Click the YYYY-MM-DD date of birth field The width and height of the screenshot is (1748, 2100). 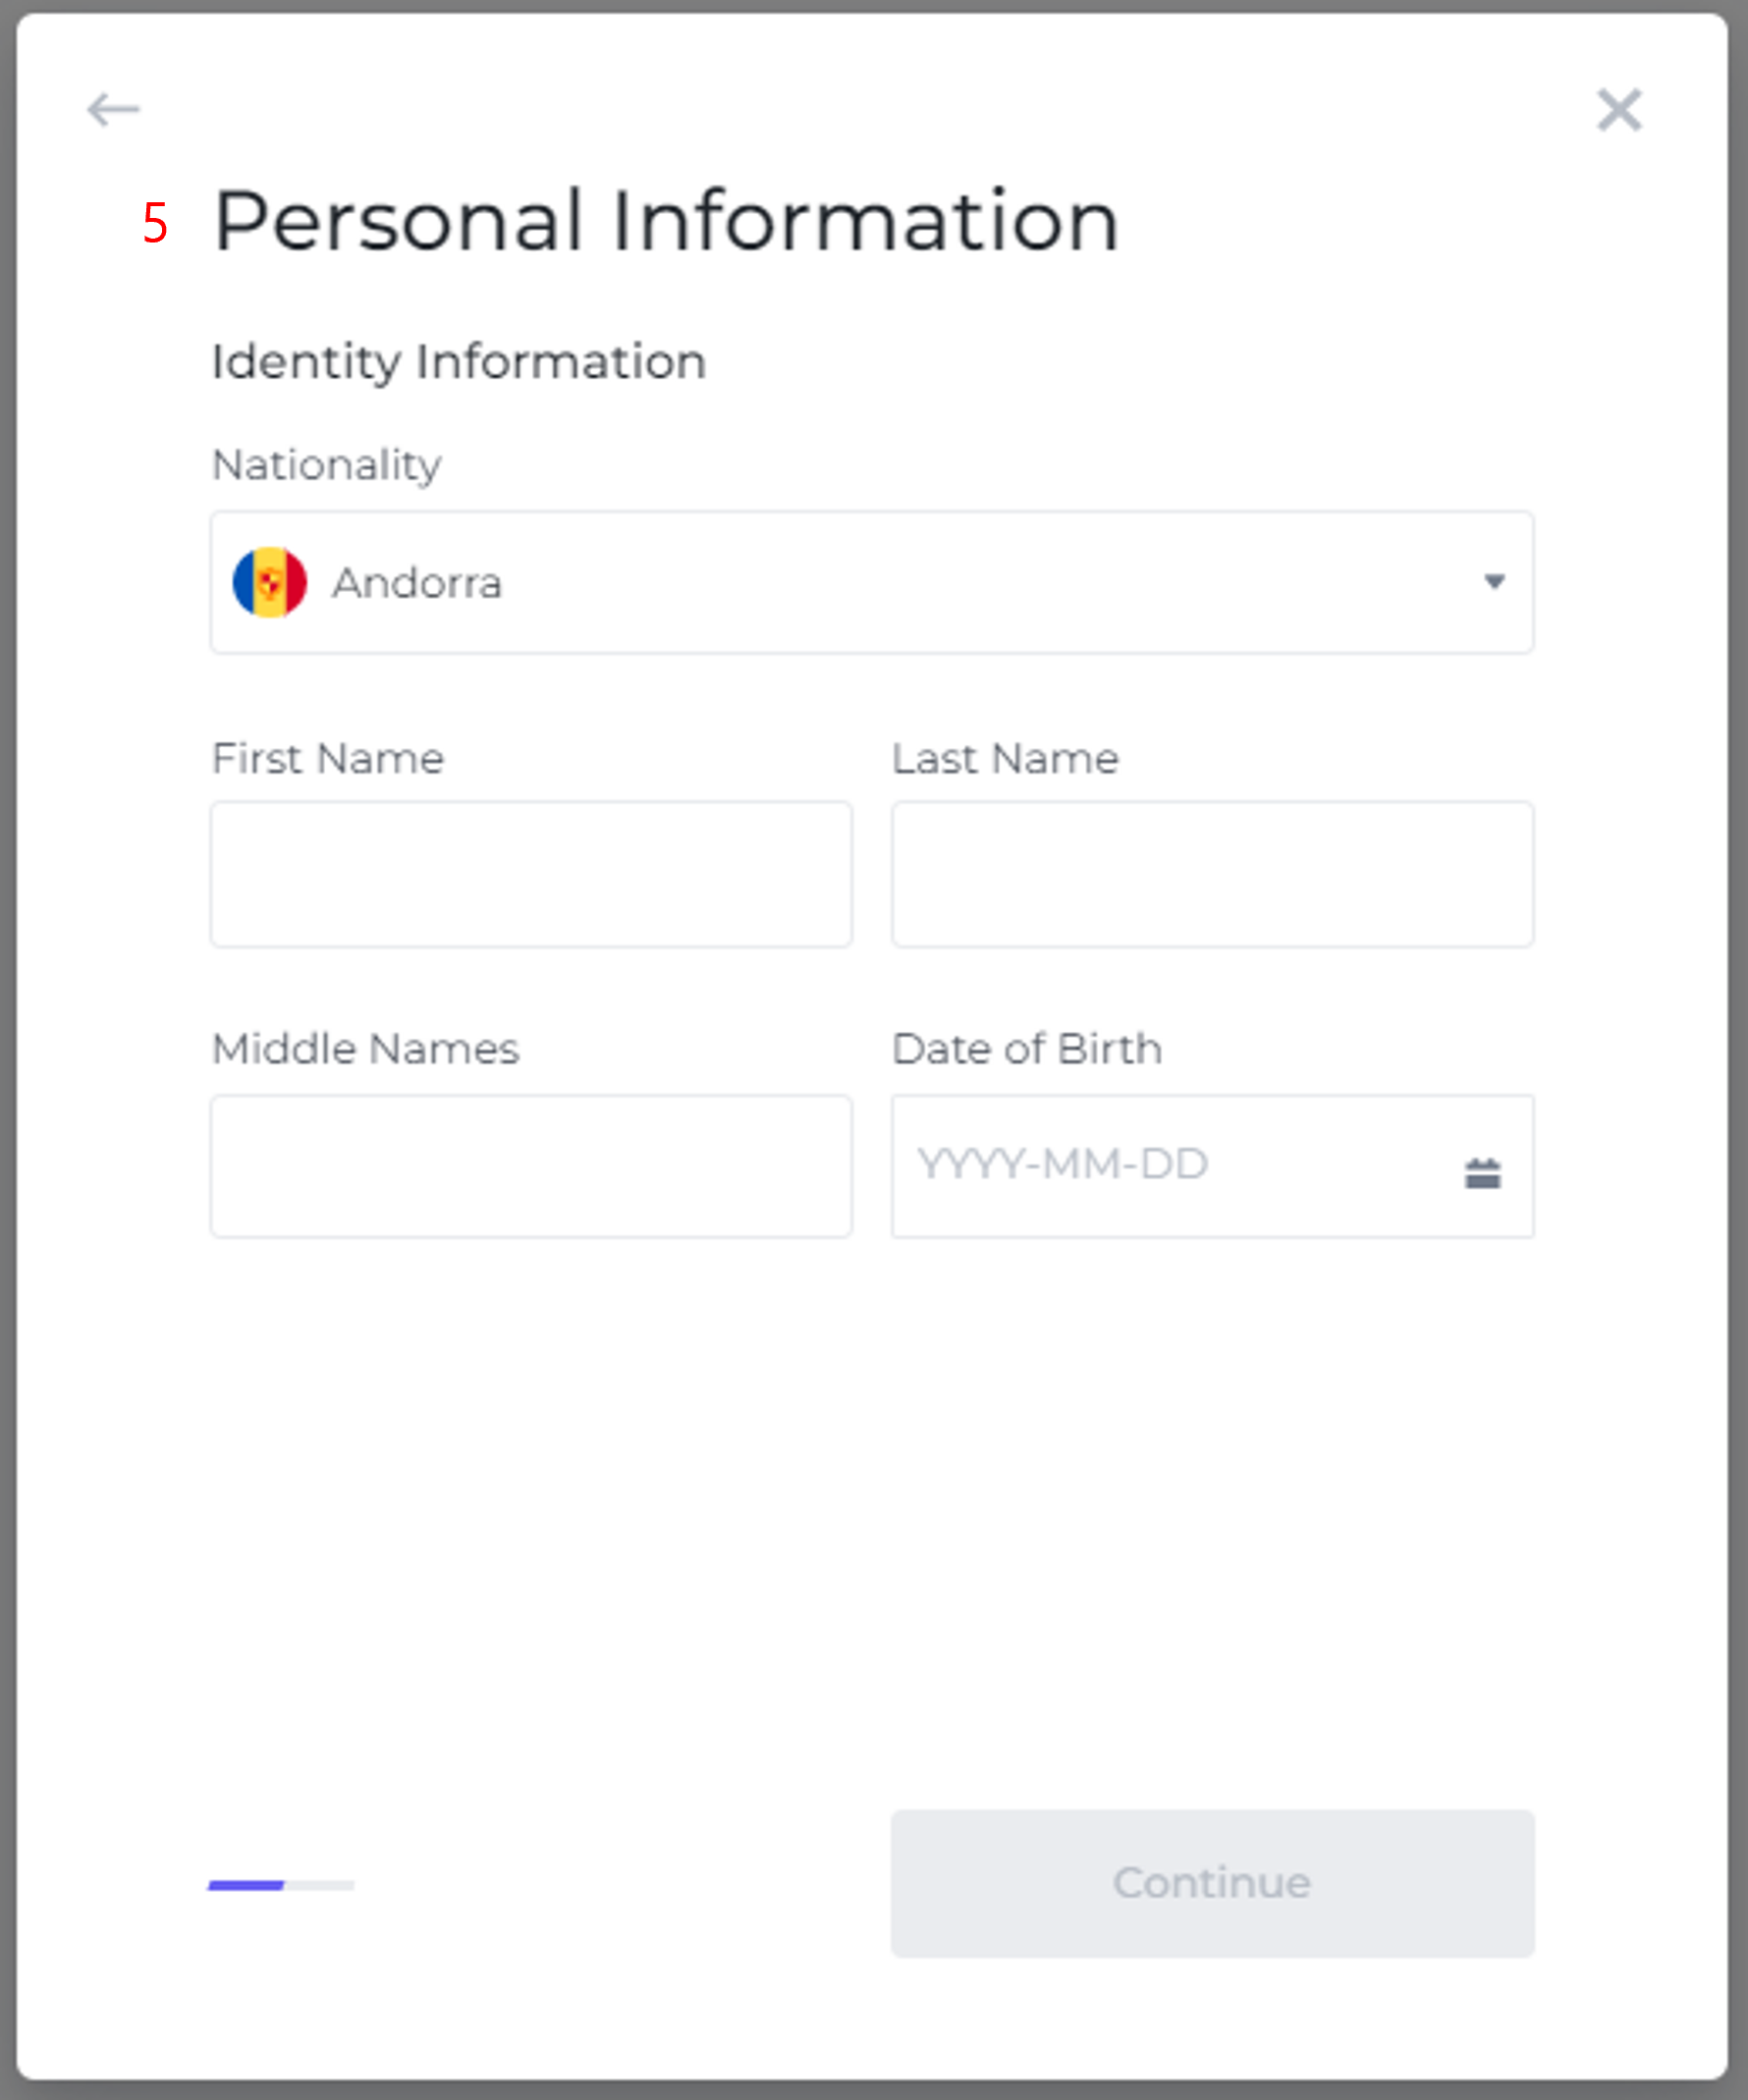click(x=1213, y=1166)
